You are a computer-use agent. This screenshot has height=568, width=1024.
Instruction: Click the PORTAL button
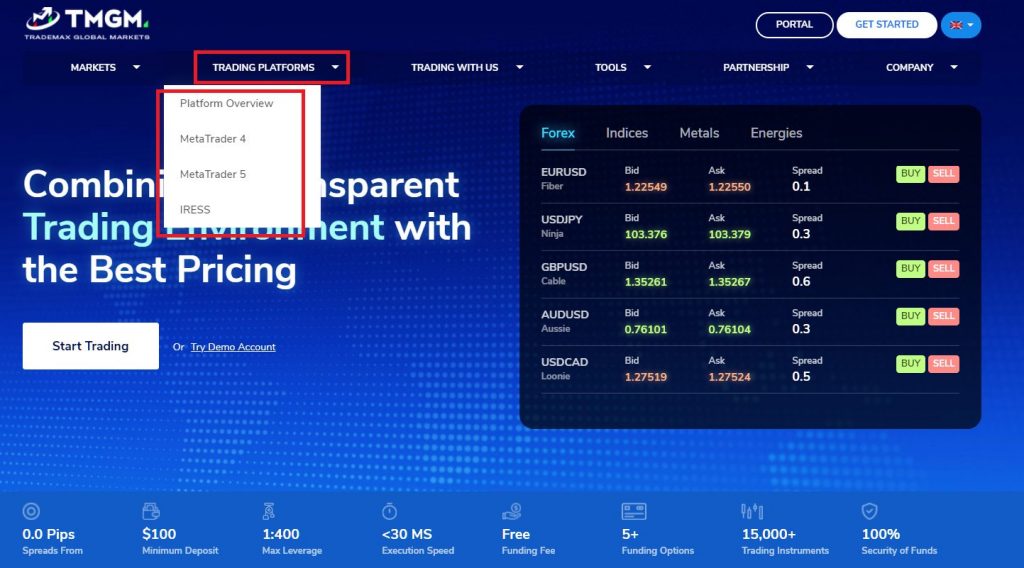click(794, 25)
